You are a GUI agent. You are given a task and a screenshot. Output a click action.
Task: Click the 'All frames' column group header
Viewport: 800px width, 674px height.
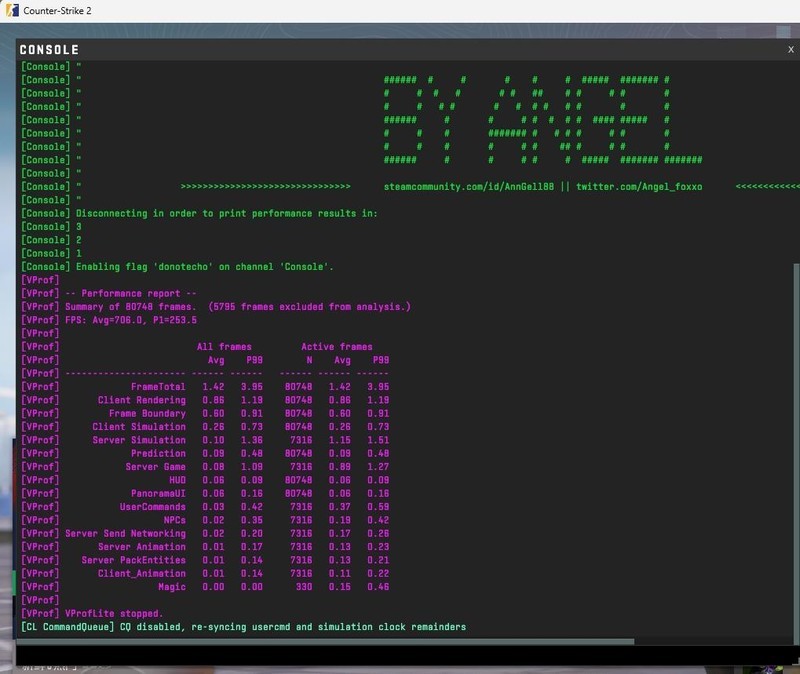(224, 347)
